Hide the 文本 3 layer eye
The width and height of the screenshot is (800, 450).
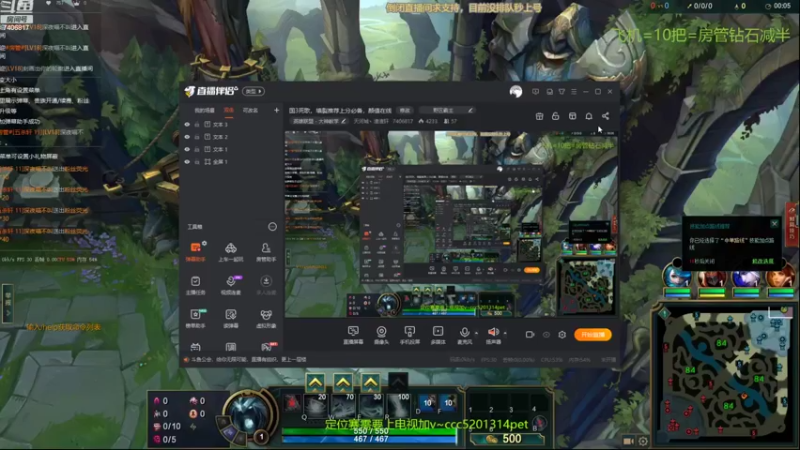pos(187,124)
